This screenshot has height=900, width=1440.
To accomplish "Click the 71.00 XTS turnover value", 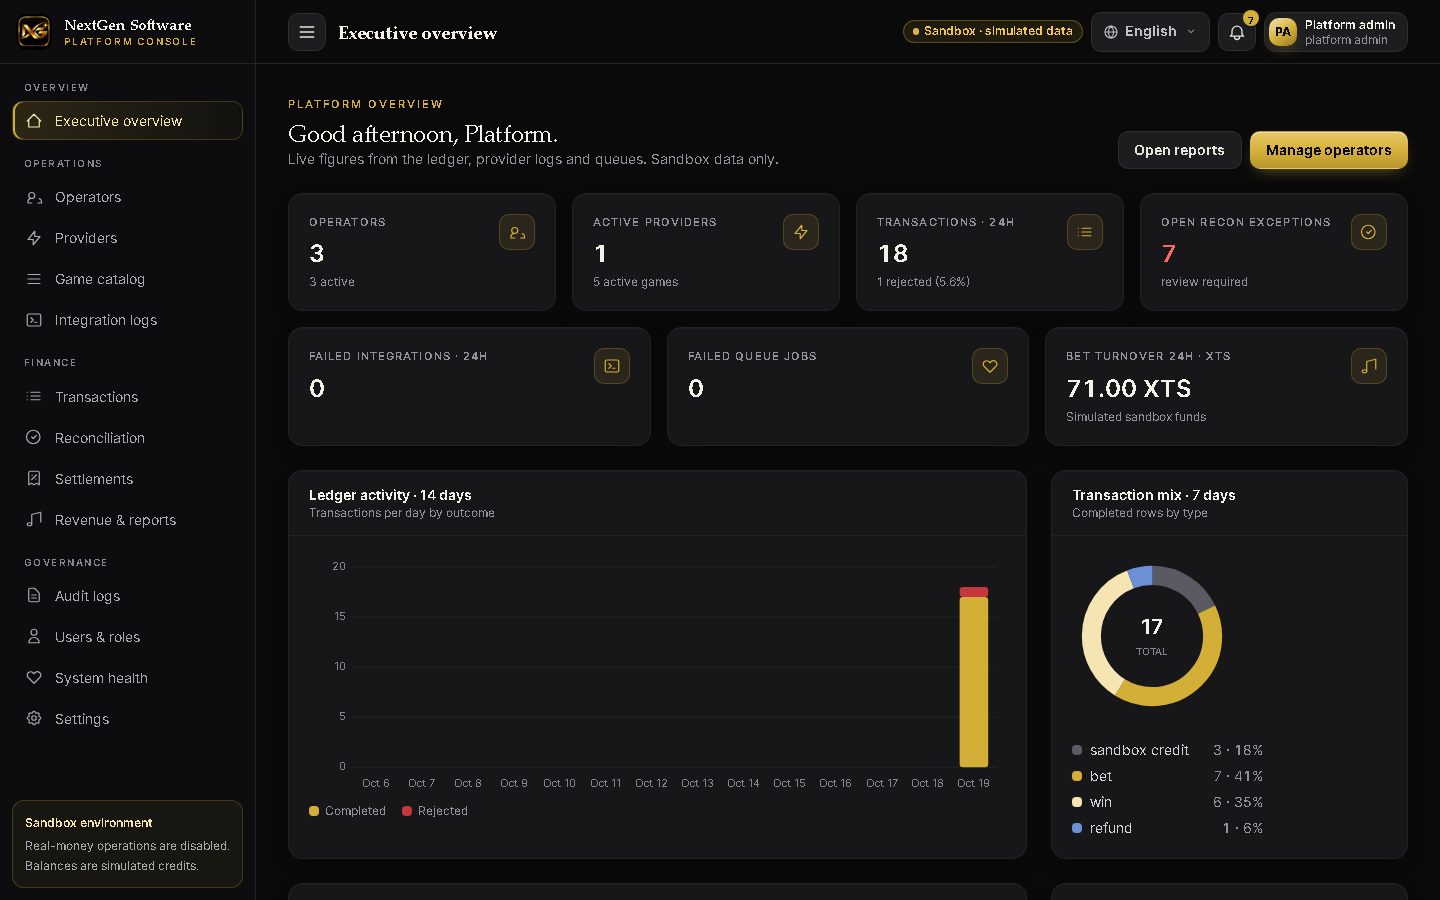I will coord(1129,388).
